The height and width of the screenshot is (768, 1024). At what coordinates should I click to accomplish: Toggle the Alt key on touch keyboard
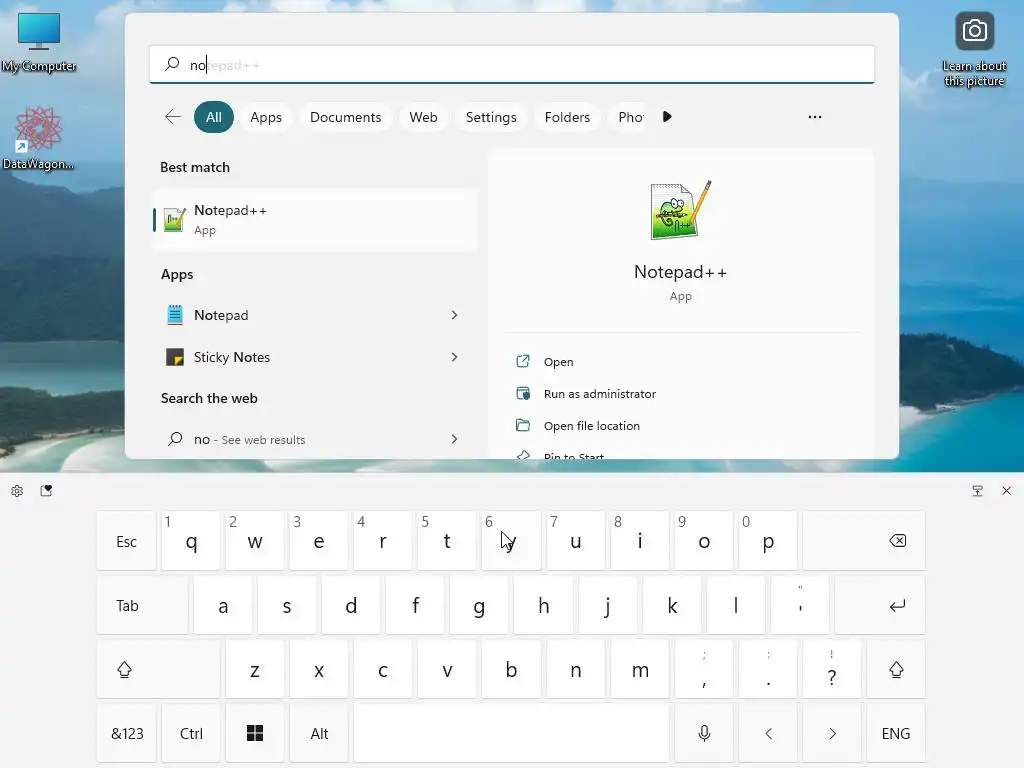[x=319, y=733]
